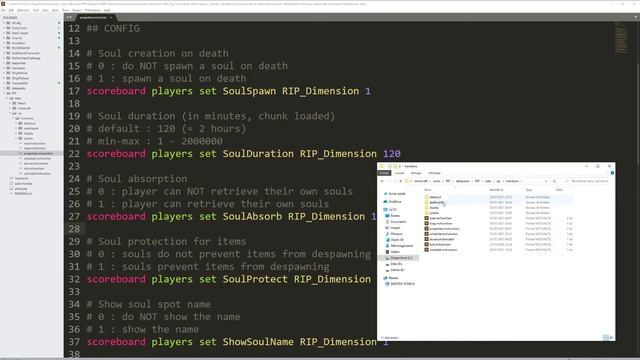Click the word SoulSpawn on line 17
Screen dimensions: 640x360
249,91
